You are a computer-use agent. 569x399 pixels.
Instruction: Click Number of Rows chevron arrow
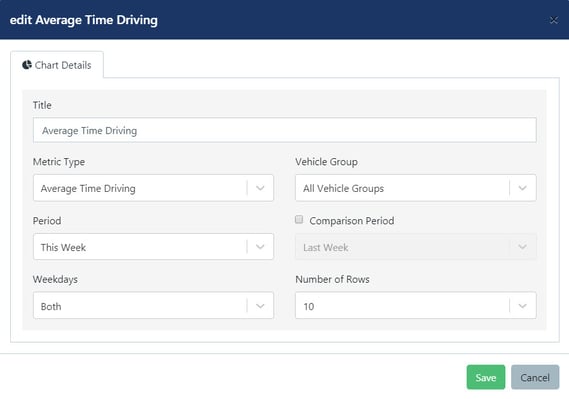(x=523, y=306)
